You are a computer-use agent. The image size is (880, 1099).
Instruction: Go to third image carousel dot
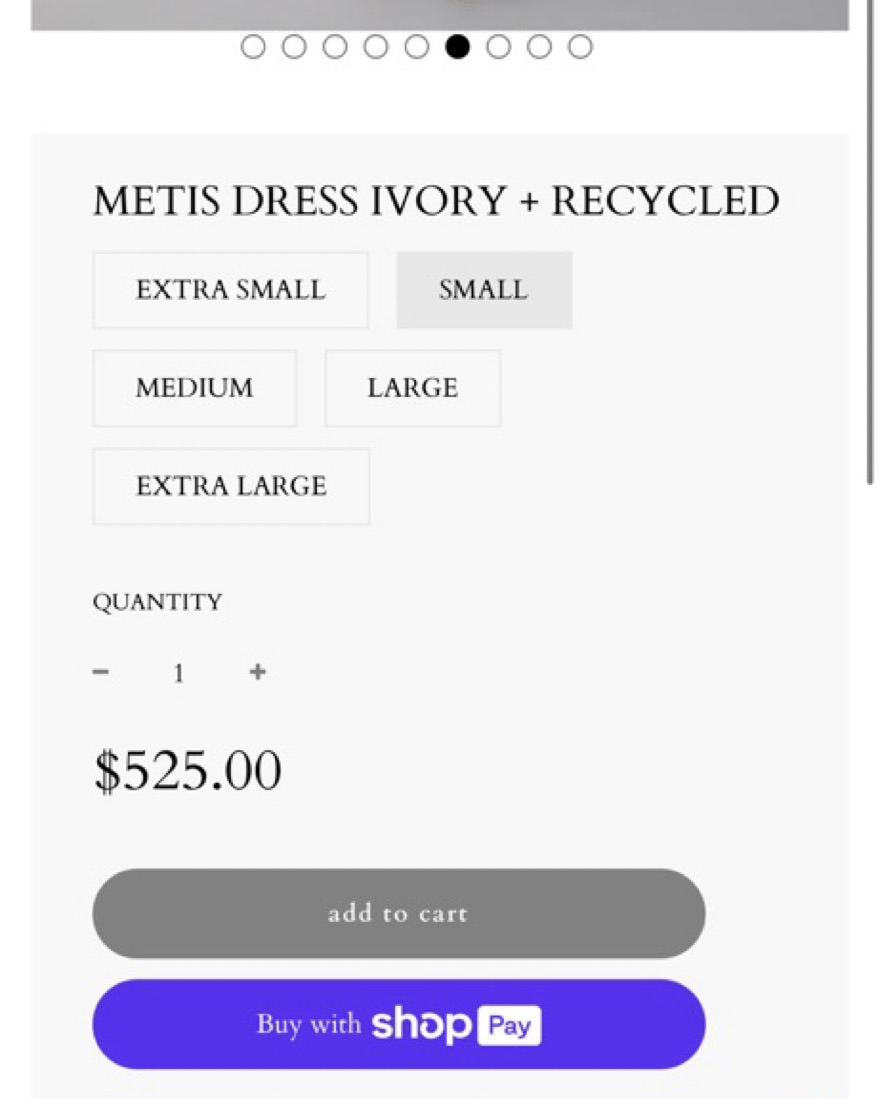[x=335, y=47]
